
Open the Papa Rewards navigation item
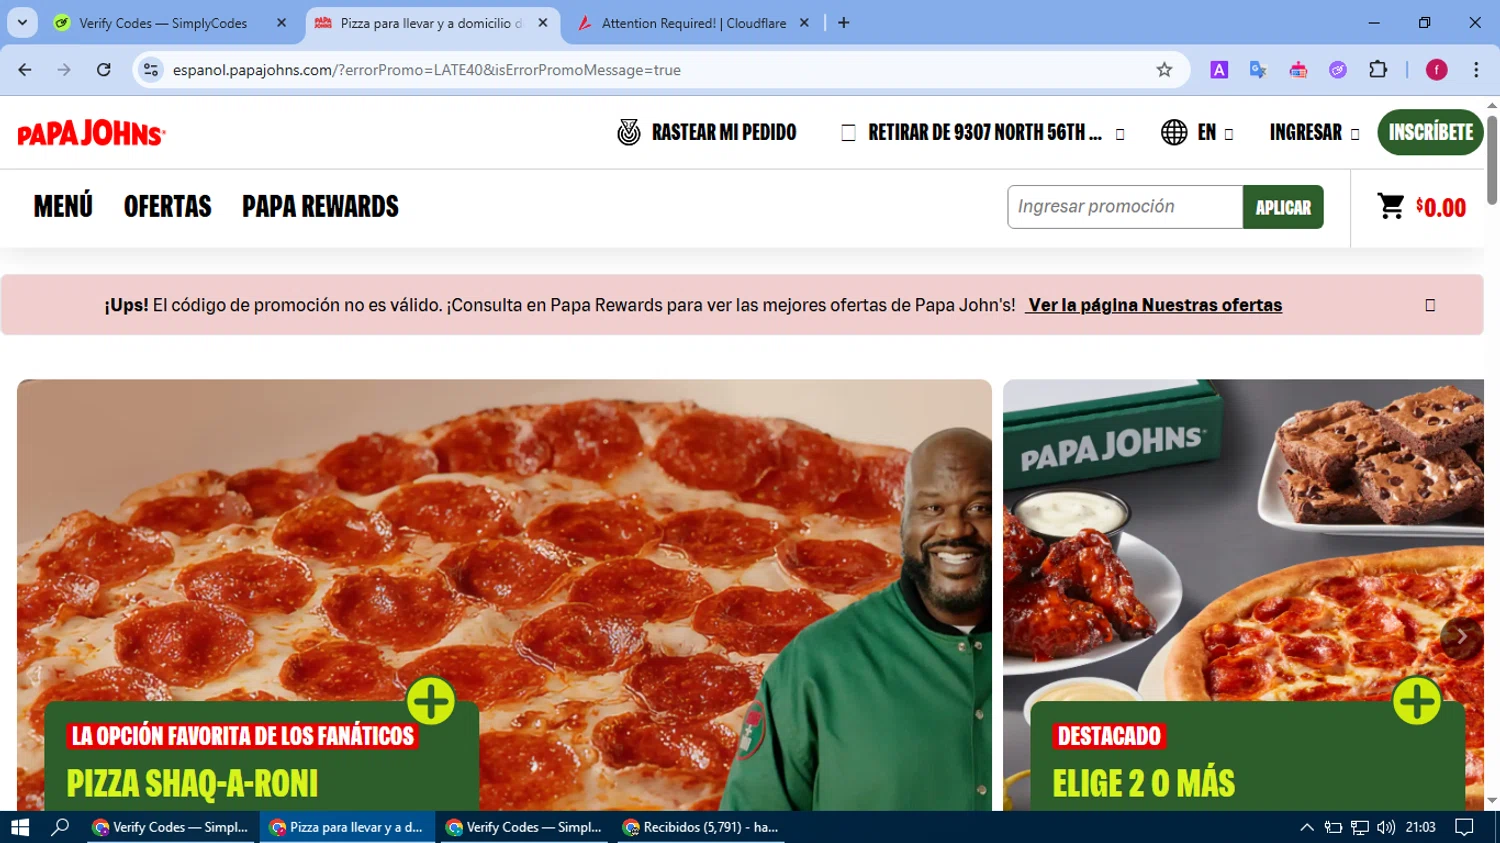(x=320, y=206)
